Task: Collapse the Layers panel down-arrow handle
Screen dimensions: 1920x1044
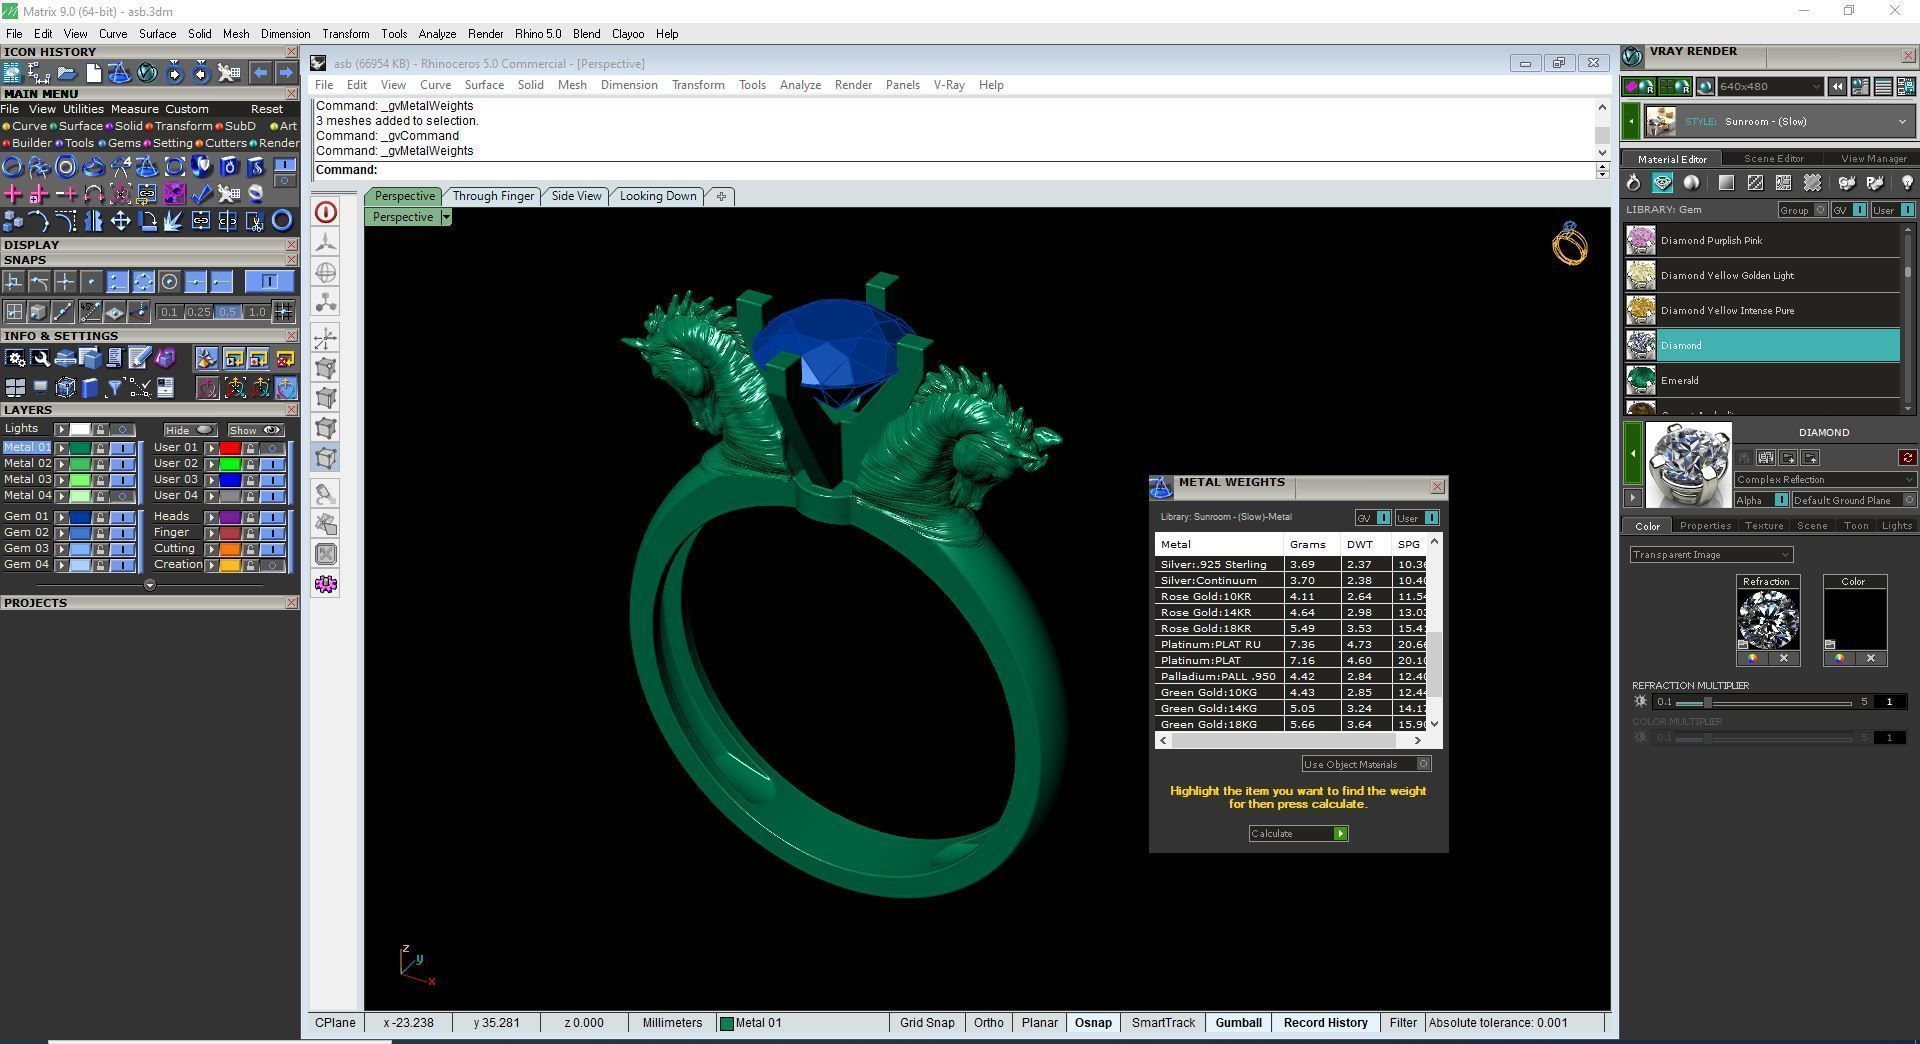Action: (x=150, y=585)
